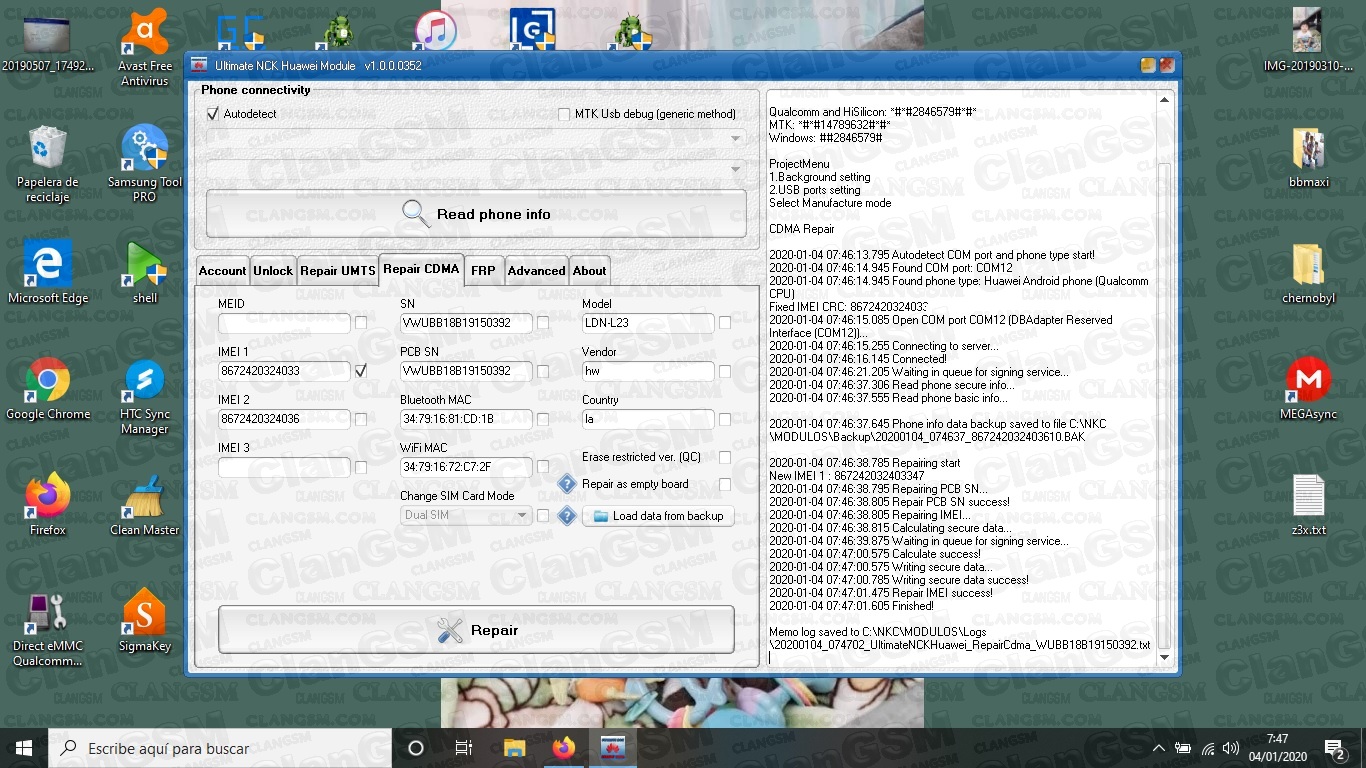Open the Dual SIM mode dropdown
The width and height of the screenshot is (1366, 768).
coord(465,515)
